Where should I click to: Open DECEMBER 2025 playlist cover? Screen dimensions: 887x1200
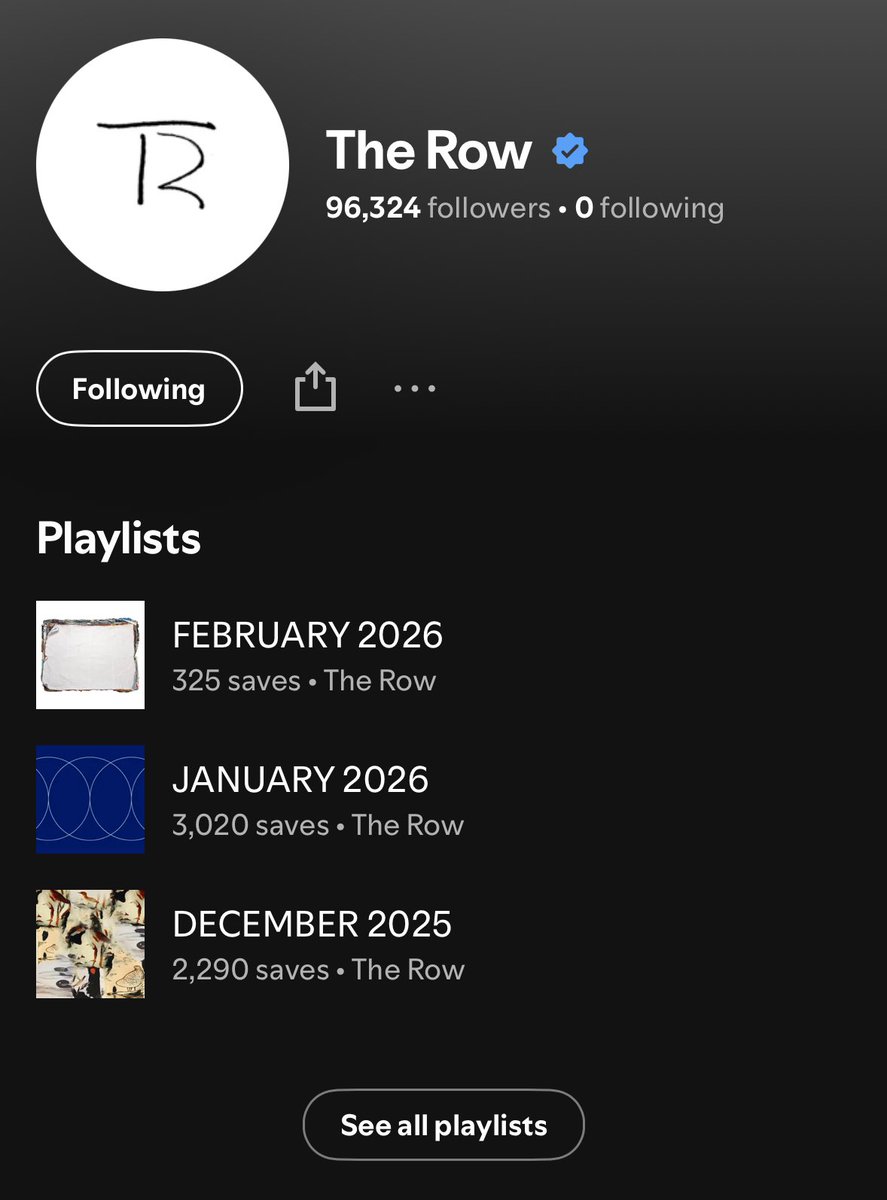point(90,944)
